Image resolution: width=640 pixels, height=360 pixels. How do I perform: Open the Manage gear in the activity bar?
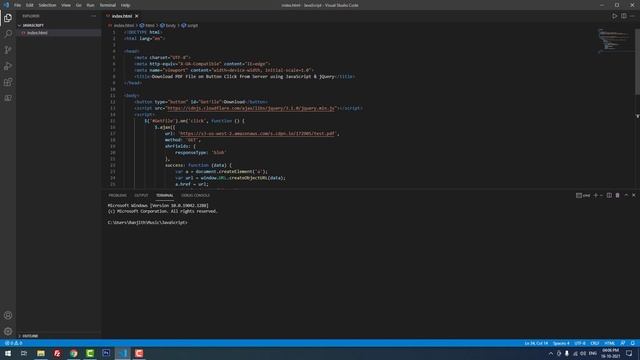8,331
